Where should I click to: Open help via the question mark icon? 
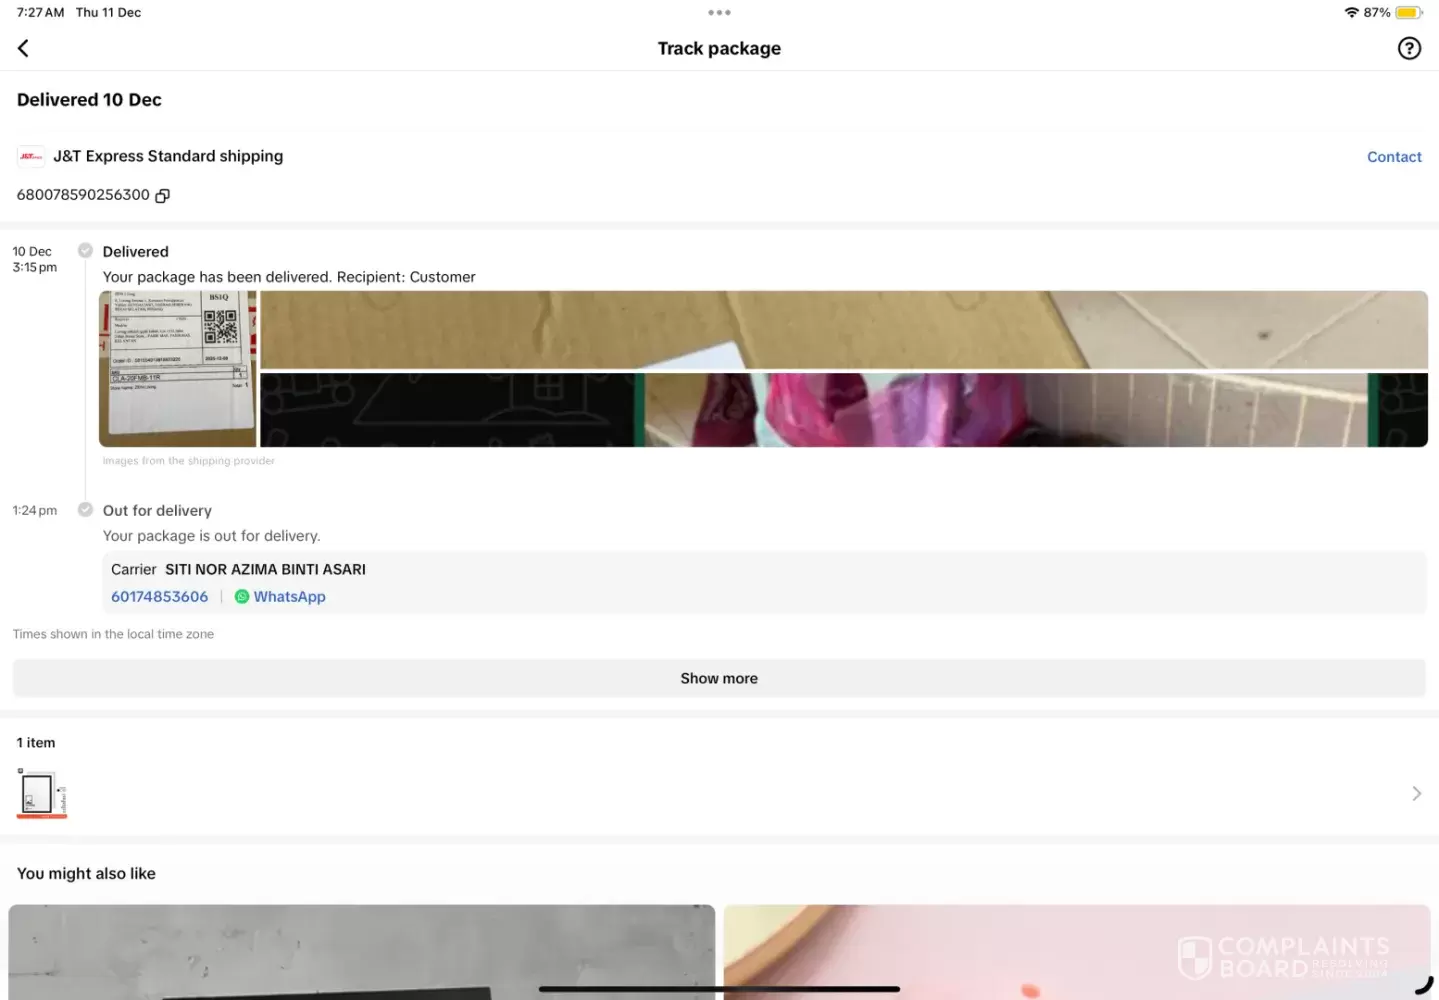click(x=1408, y=48)
